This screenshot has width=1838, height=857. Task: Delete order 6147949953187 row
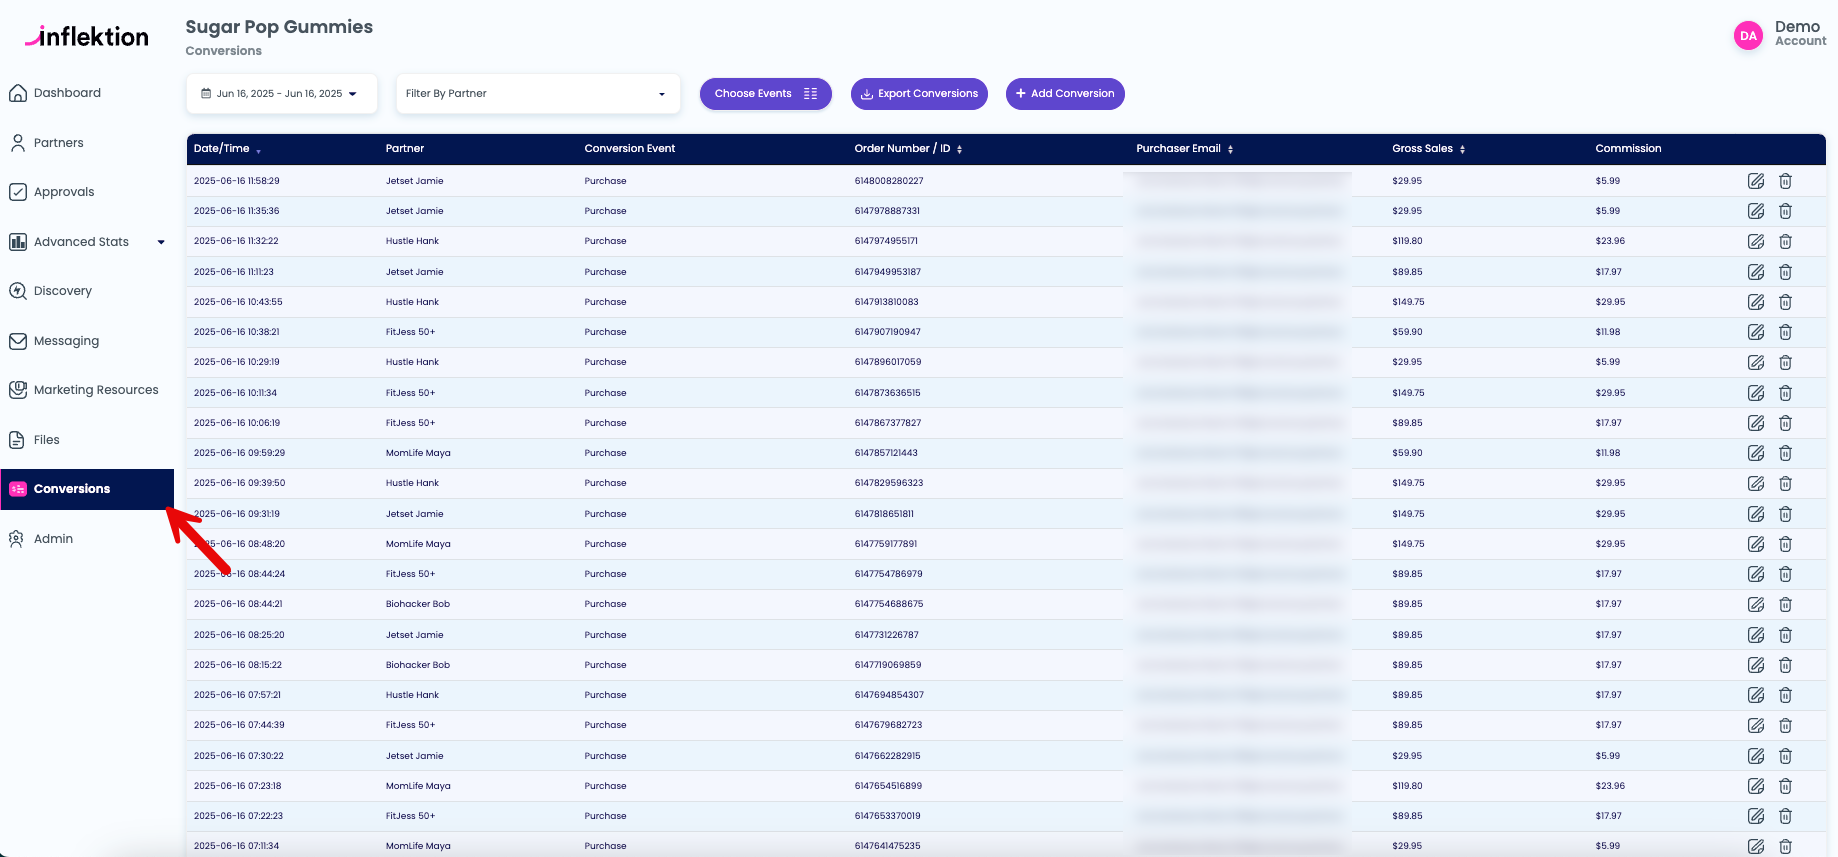click(1785, 272)
